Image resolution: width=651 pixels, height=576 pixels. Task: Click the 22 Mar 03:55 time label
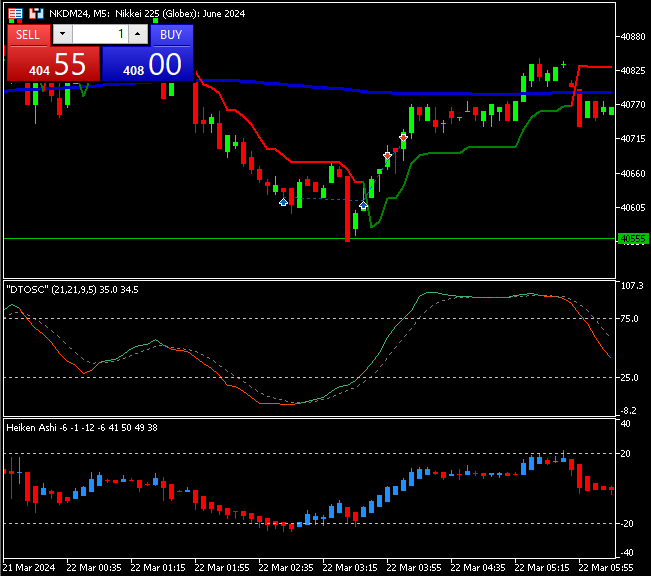click(414, 568)
